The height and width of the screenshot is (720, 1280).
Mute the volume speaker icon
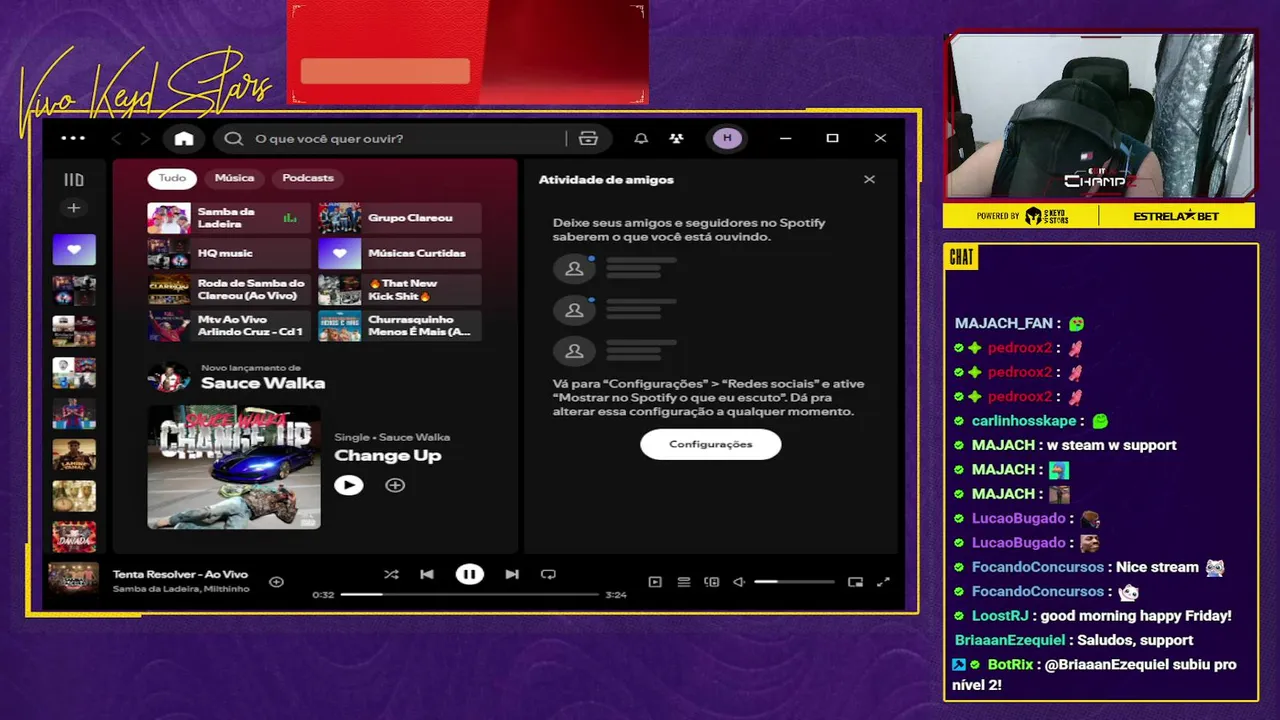(x=739, y=582)
